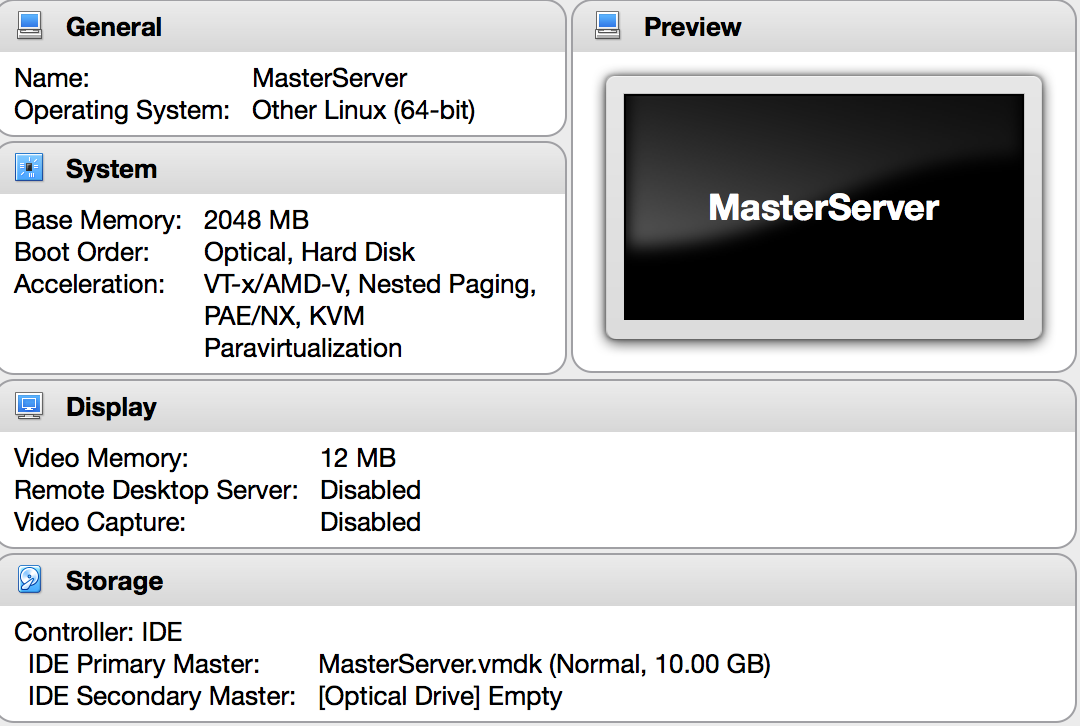Click the Preview section computer icon
Screen dimensions: 1080x726
tap(608, 26)
